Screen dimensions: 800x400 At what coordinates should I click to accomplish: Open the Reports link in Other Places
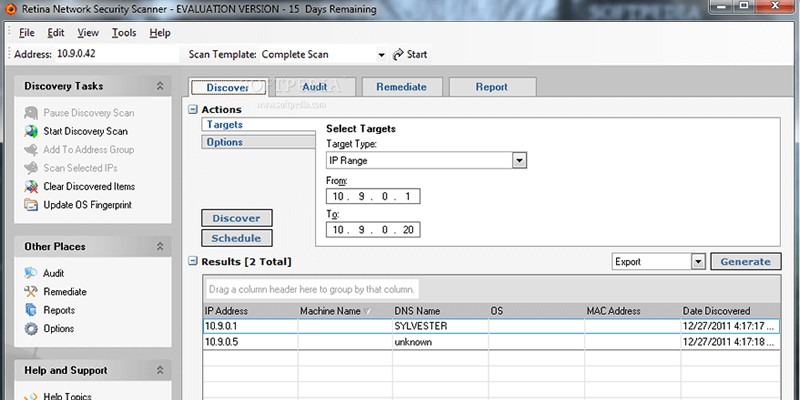click(59, 310)
